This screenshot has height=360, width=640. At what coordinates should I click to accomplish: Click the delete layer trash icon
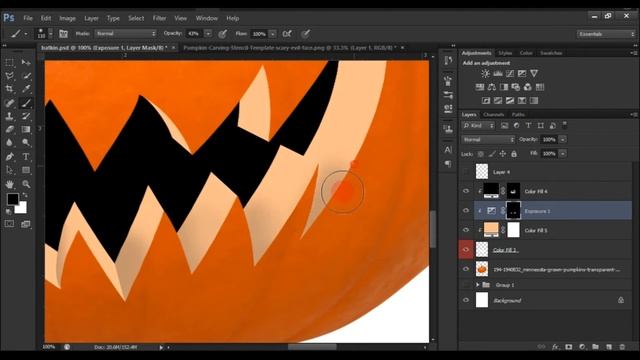622,347
